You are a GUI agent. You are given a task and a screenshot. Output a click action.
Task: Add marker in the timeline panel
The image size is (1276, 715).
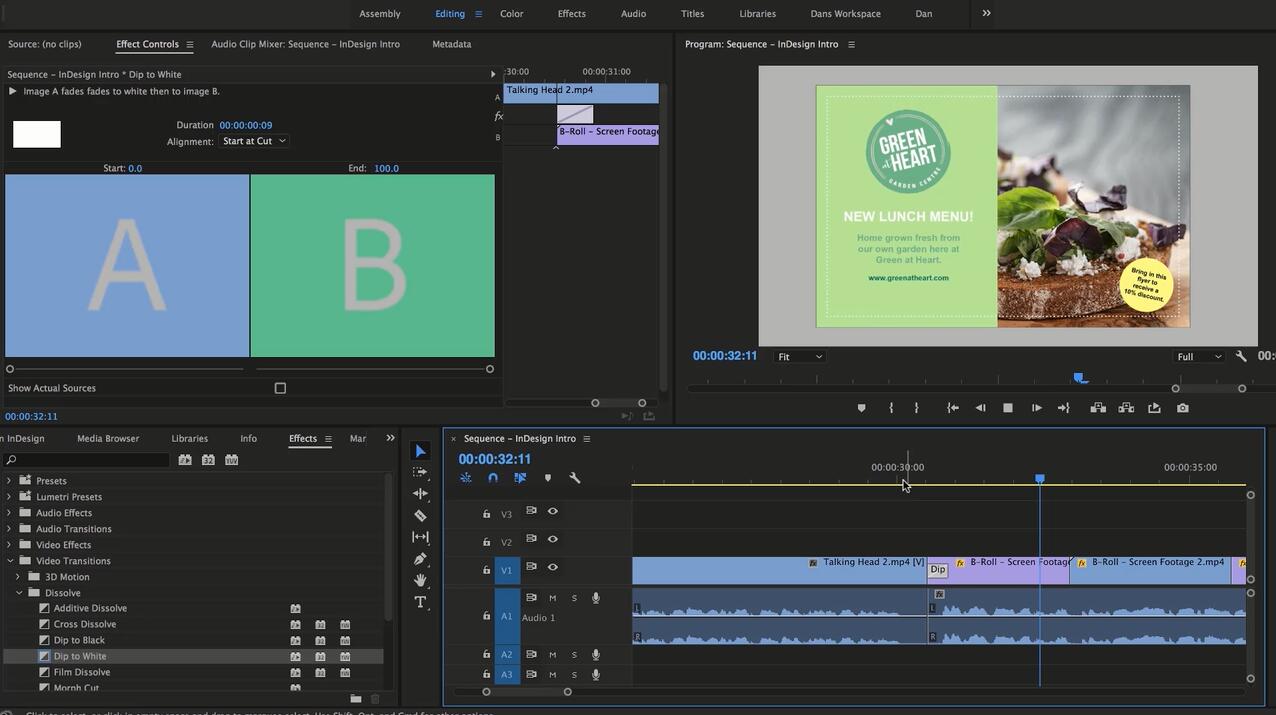pos(548,478)
